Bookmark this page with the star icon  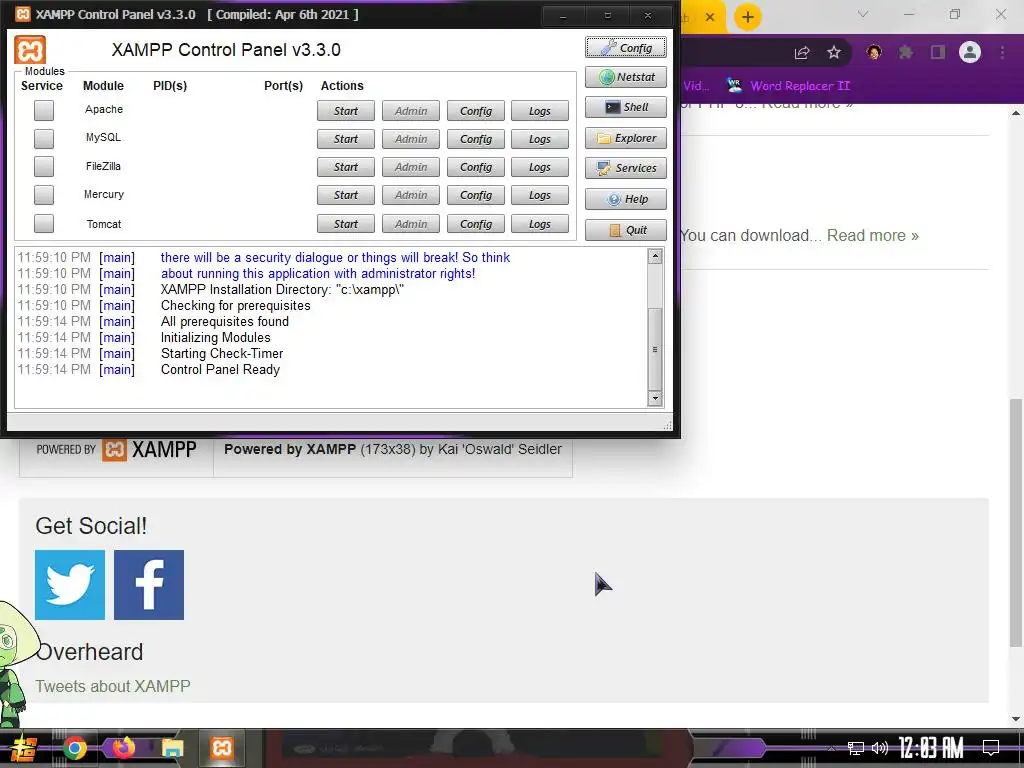[834, 53]
